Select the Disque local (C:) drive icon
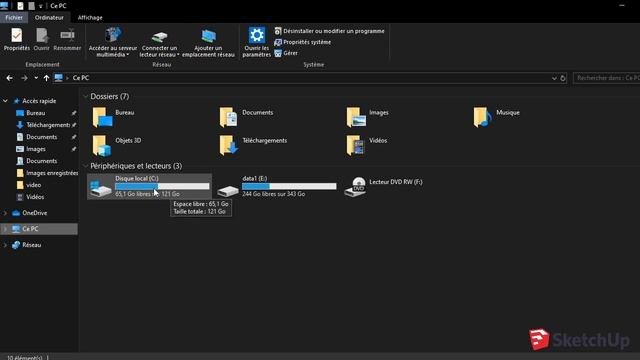Screen dimensions: 640x360 [x=100, y=189]
